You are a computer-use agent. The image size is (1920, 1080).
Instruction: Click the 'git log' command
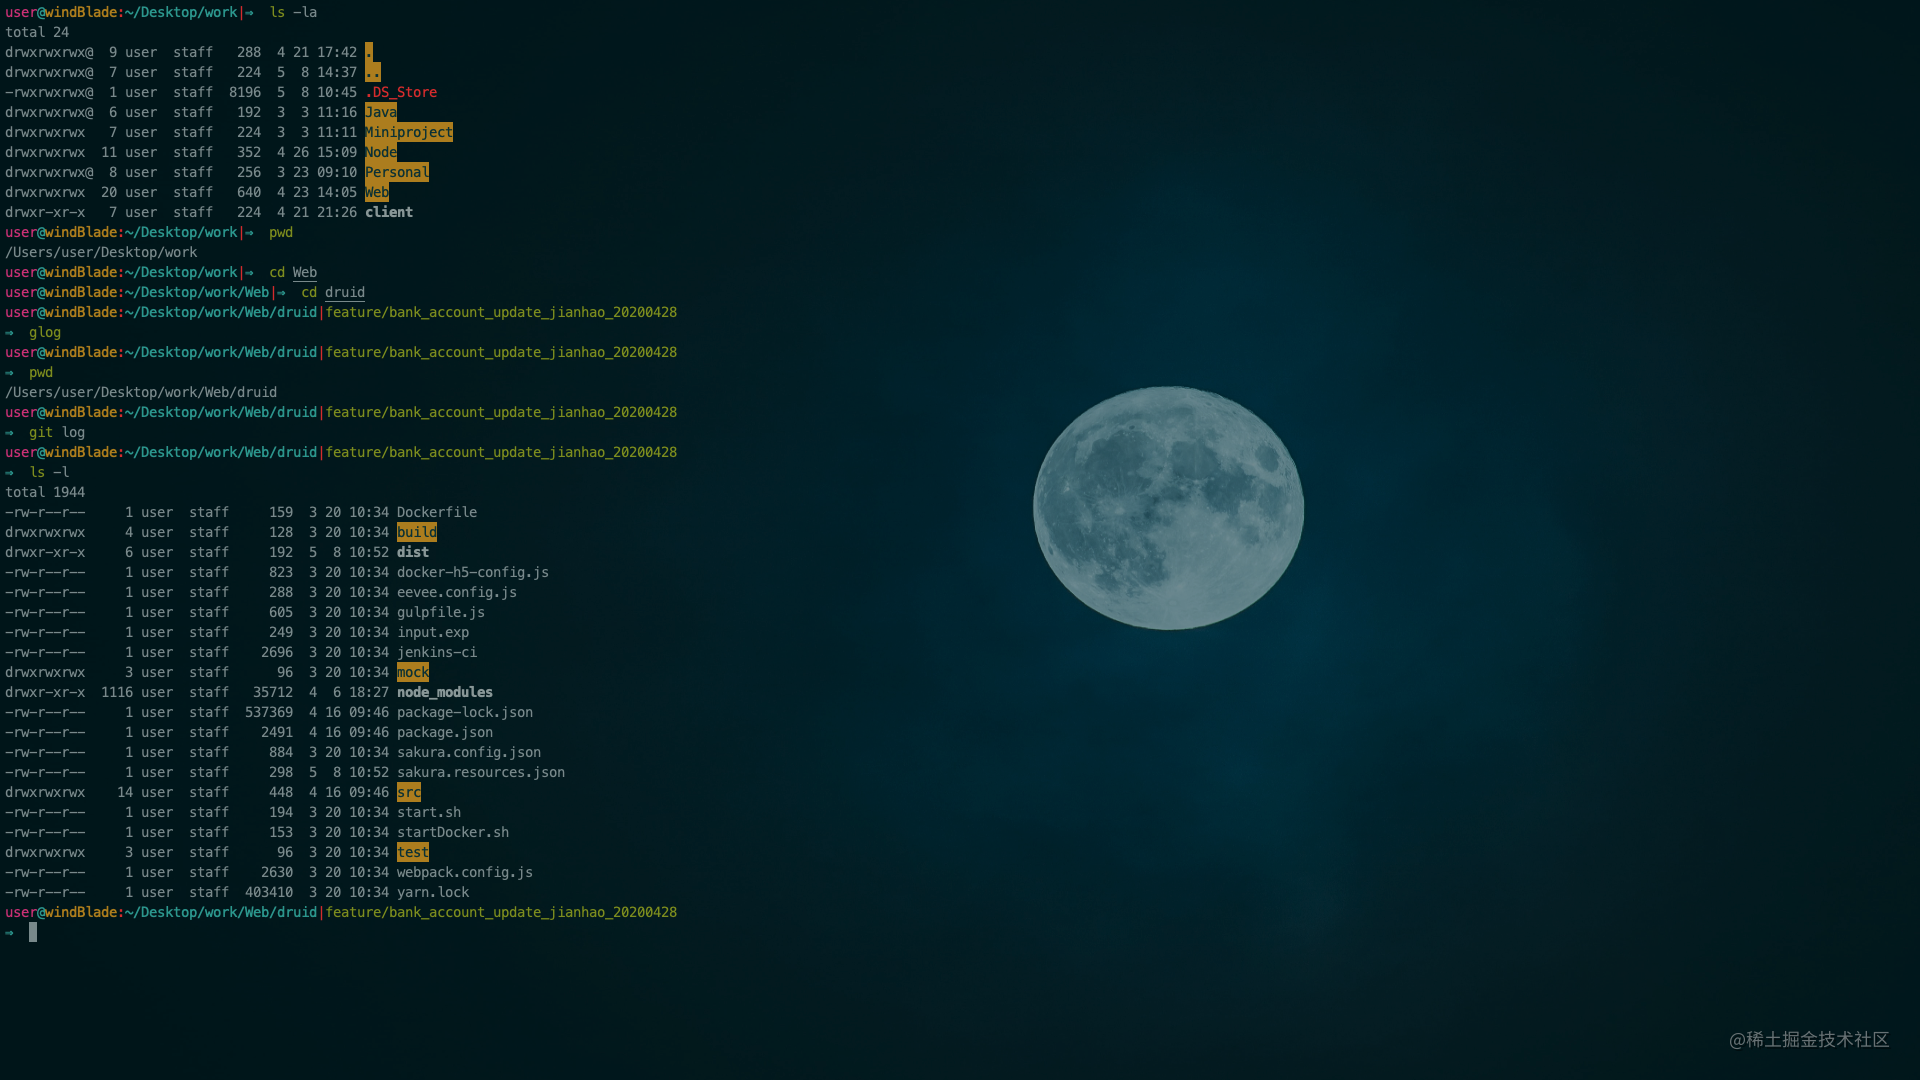coord(57,432)
